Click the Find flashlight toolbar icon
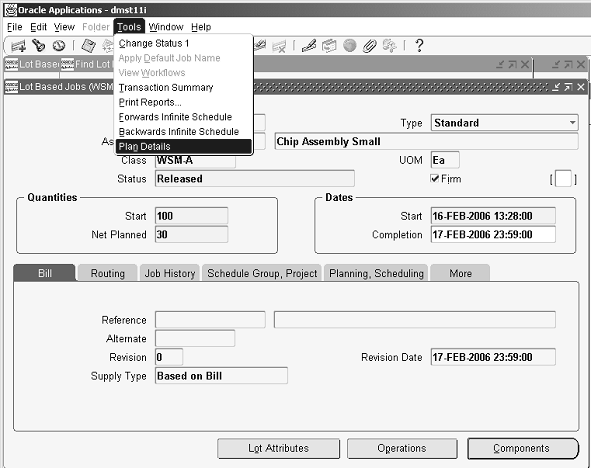The height and width of the screenshot is (468, 591). pyautogui.click(x=38, y=46)
